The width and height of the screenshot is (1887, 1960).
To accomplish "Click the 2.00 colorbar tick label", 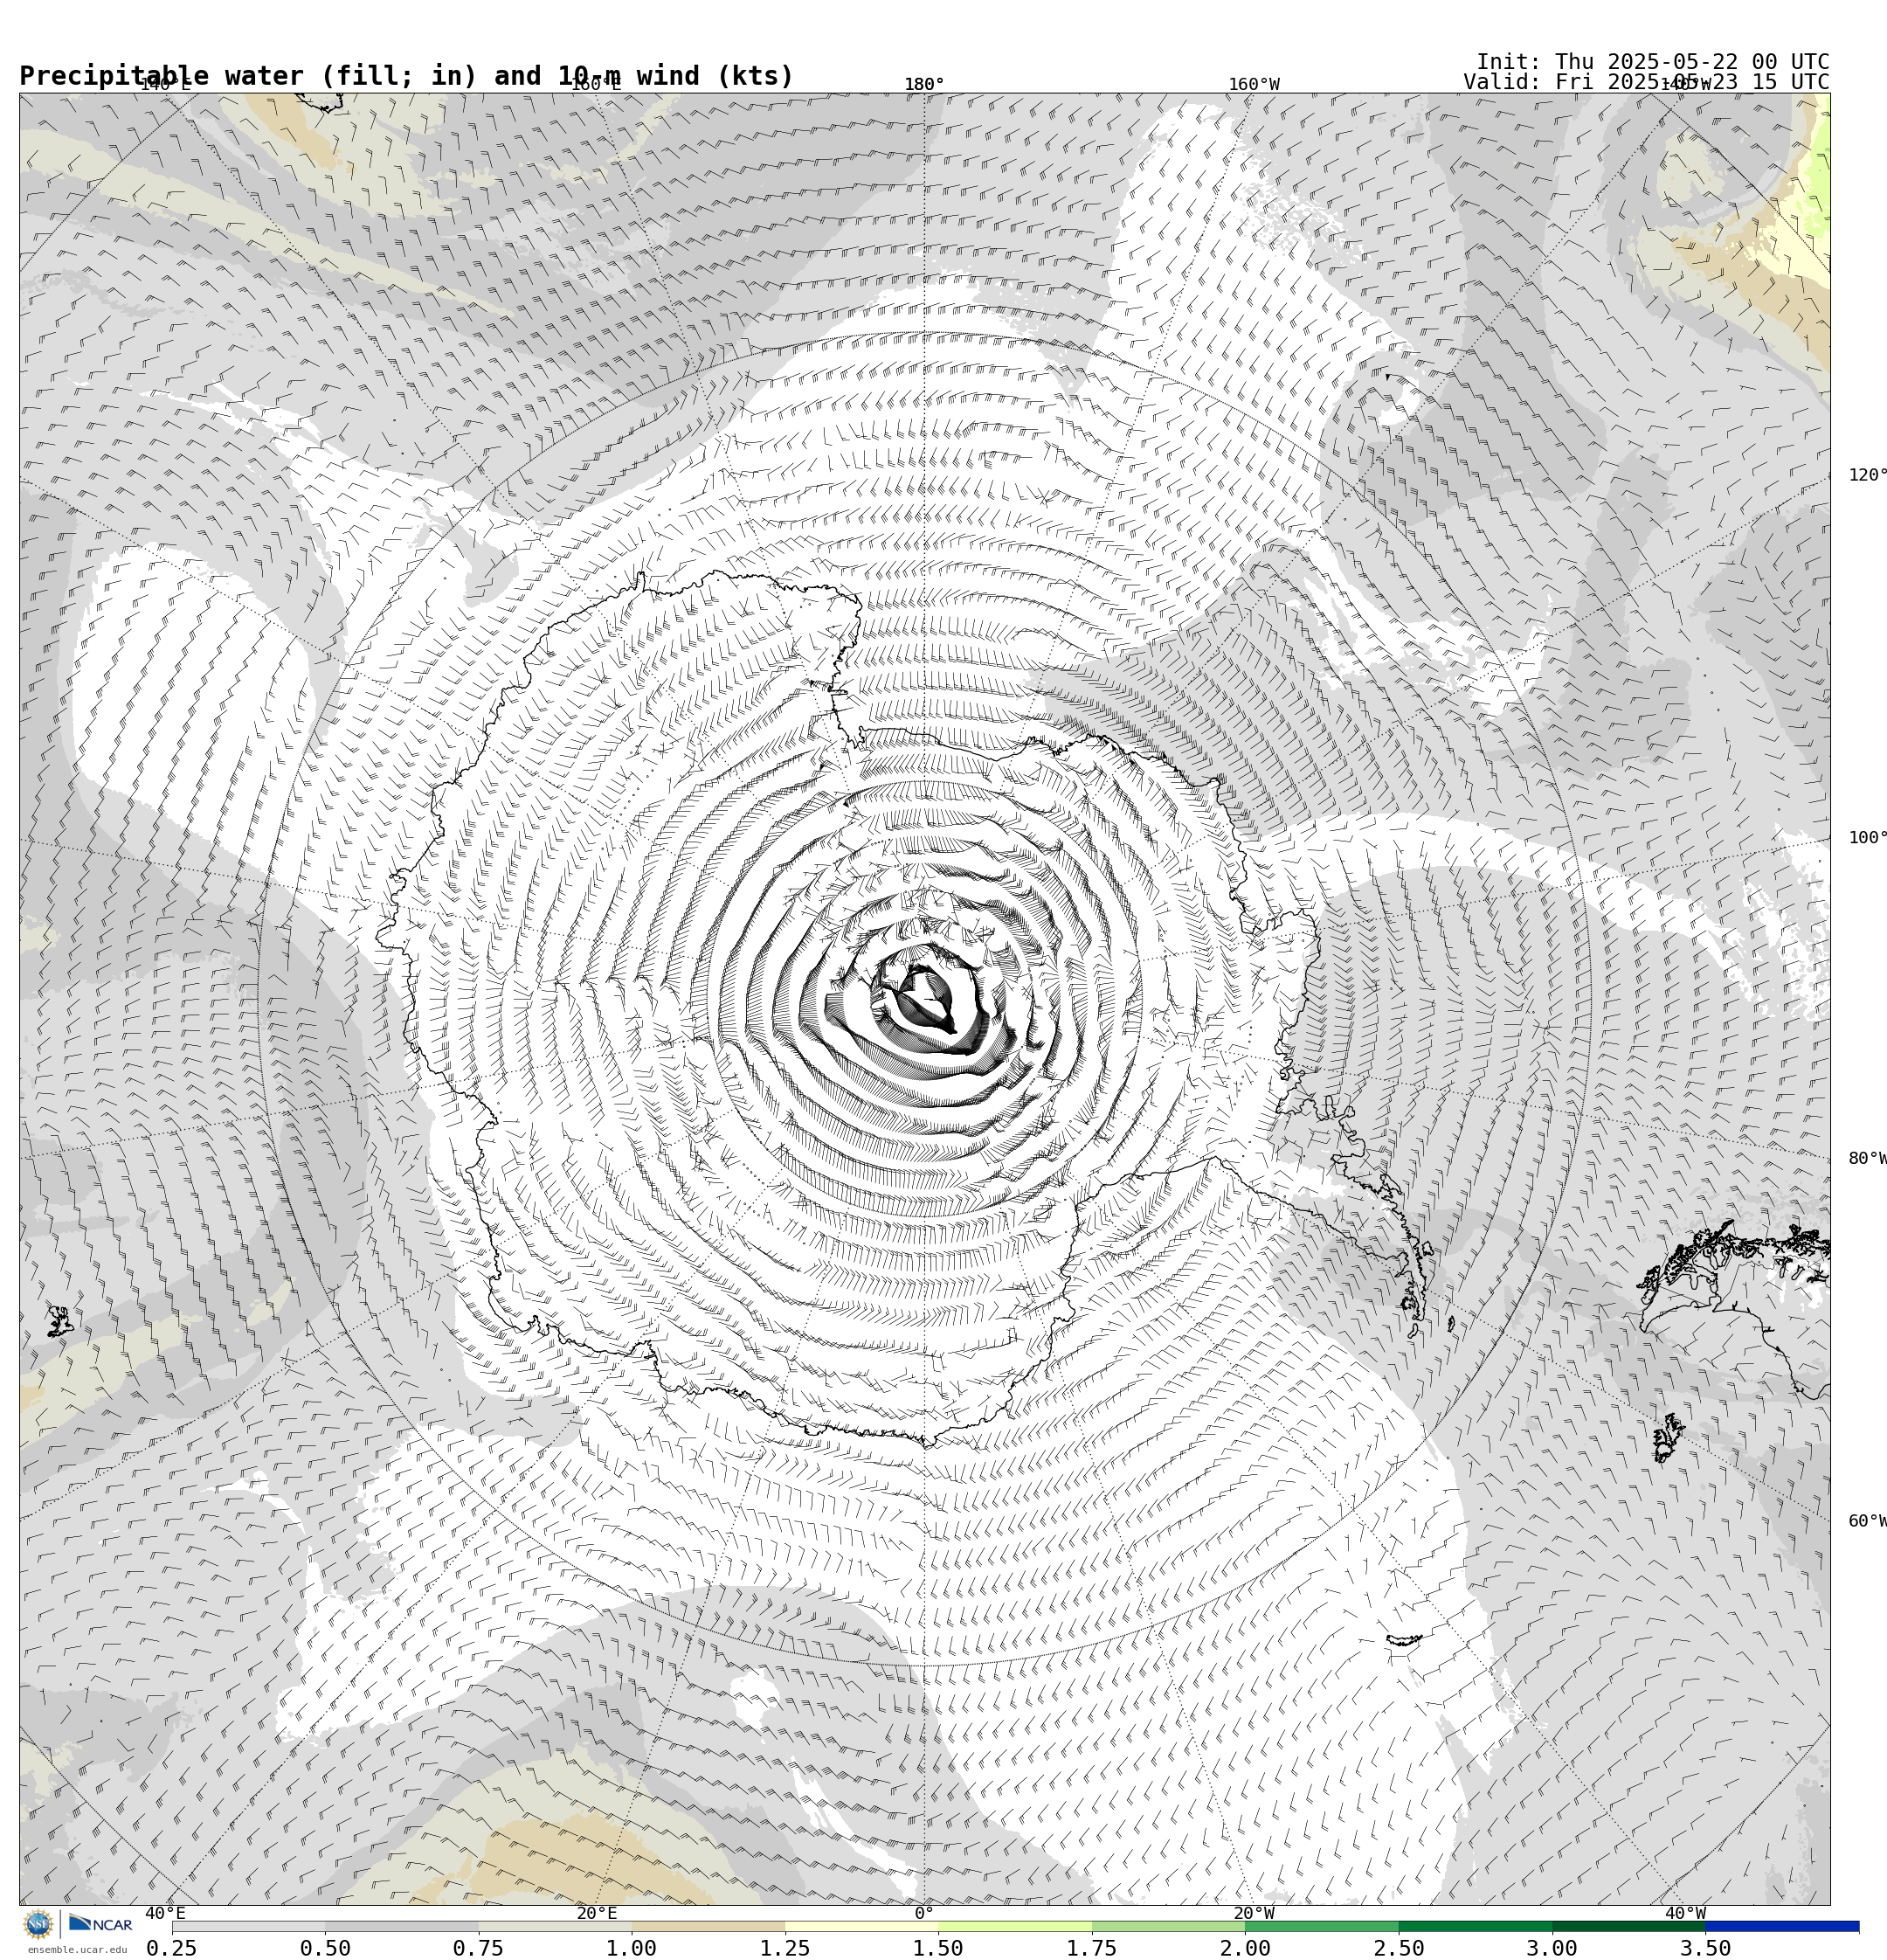I will coord(1245,1948).
